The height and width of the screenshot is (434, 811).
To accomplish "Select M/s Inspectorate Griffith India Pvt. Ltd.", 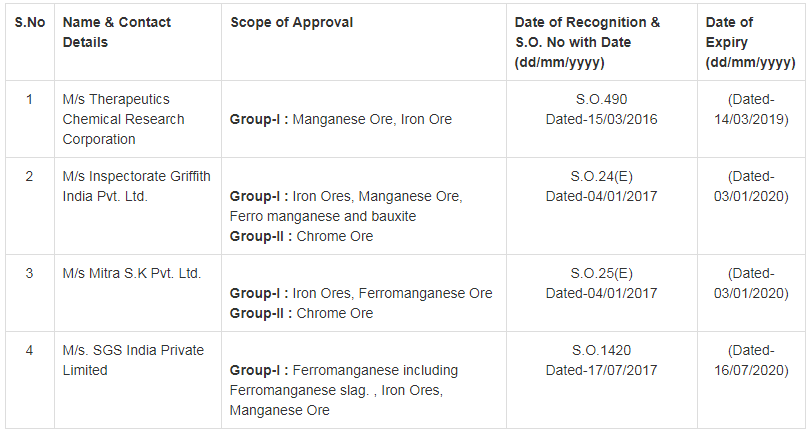I will [x=136, y=186].
